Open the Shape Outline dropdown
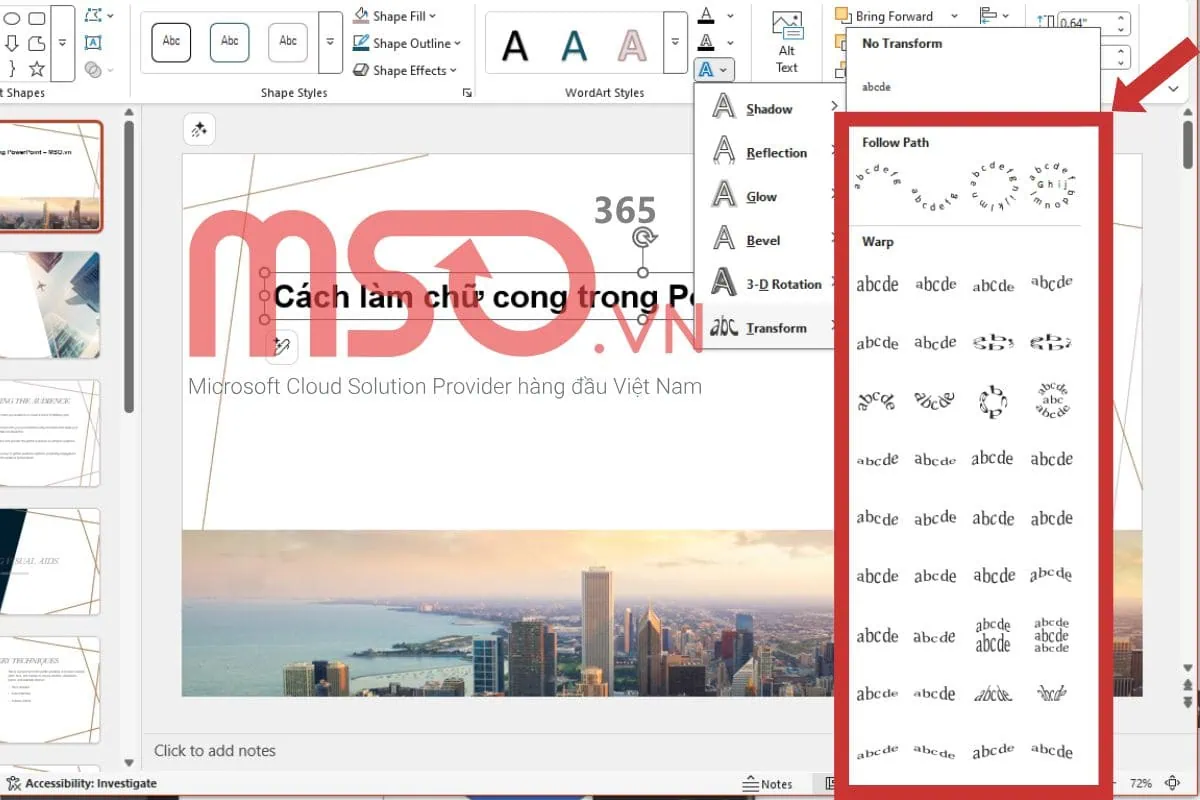This screenshot has height=800, width=1200. [x=407, y=43]
